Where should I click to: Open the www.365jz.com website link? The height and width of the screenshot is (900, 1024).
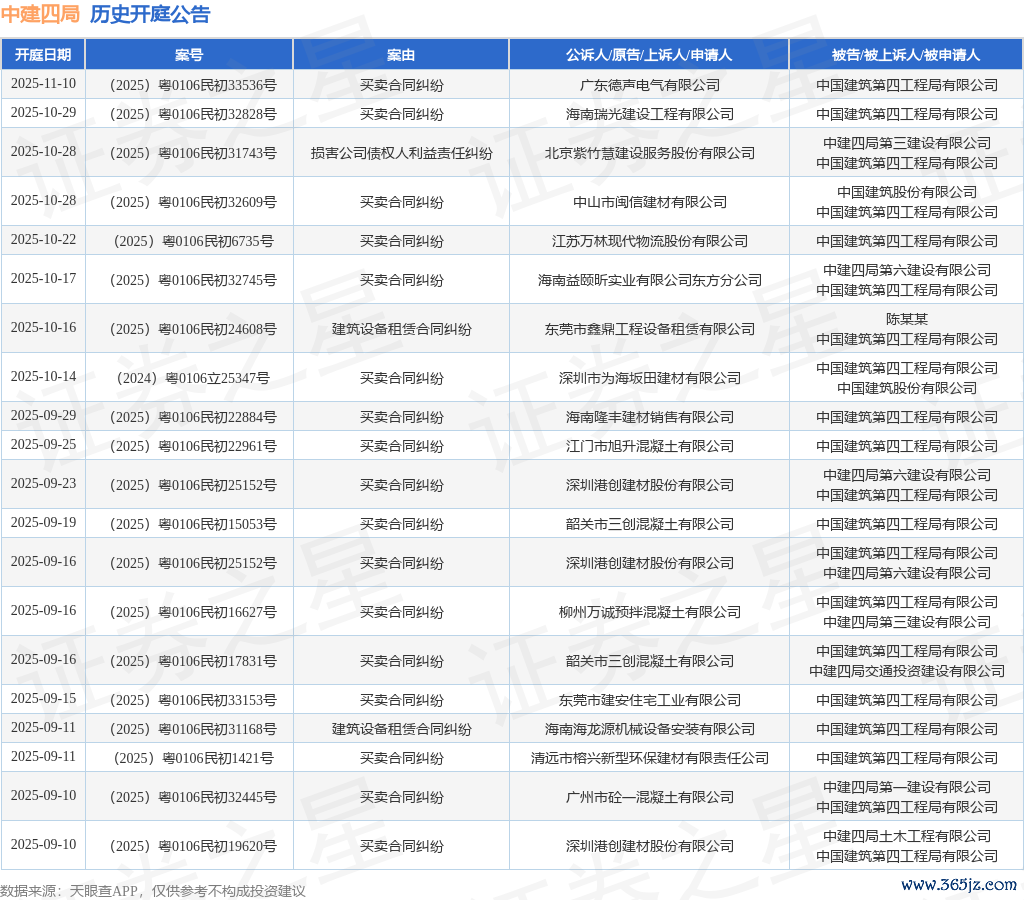[958, 885]
